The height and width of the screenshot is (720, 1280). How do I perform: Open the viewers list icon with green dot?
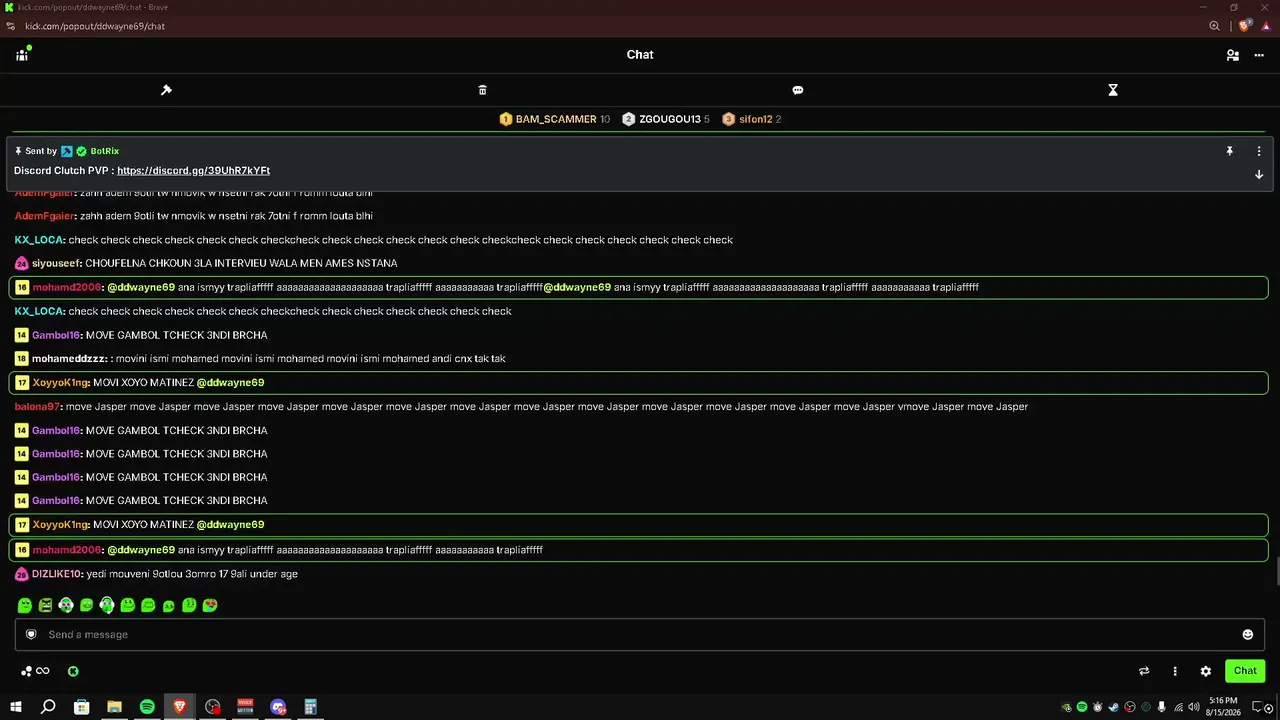[22, 54]
